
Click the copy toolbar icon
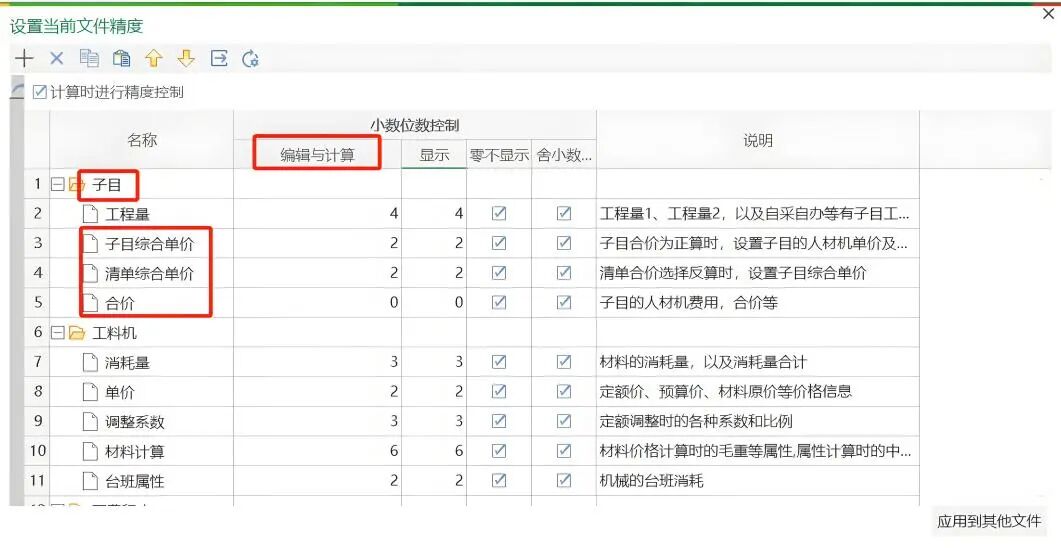[89, 59]
